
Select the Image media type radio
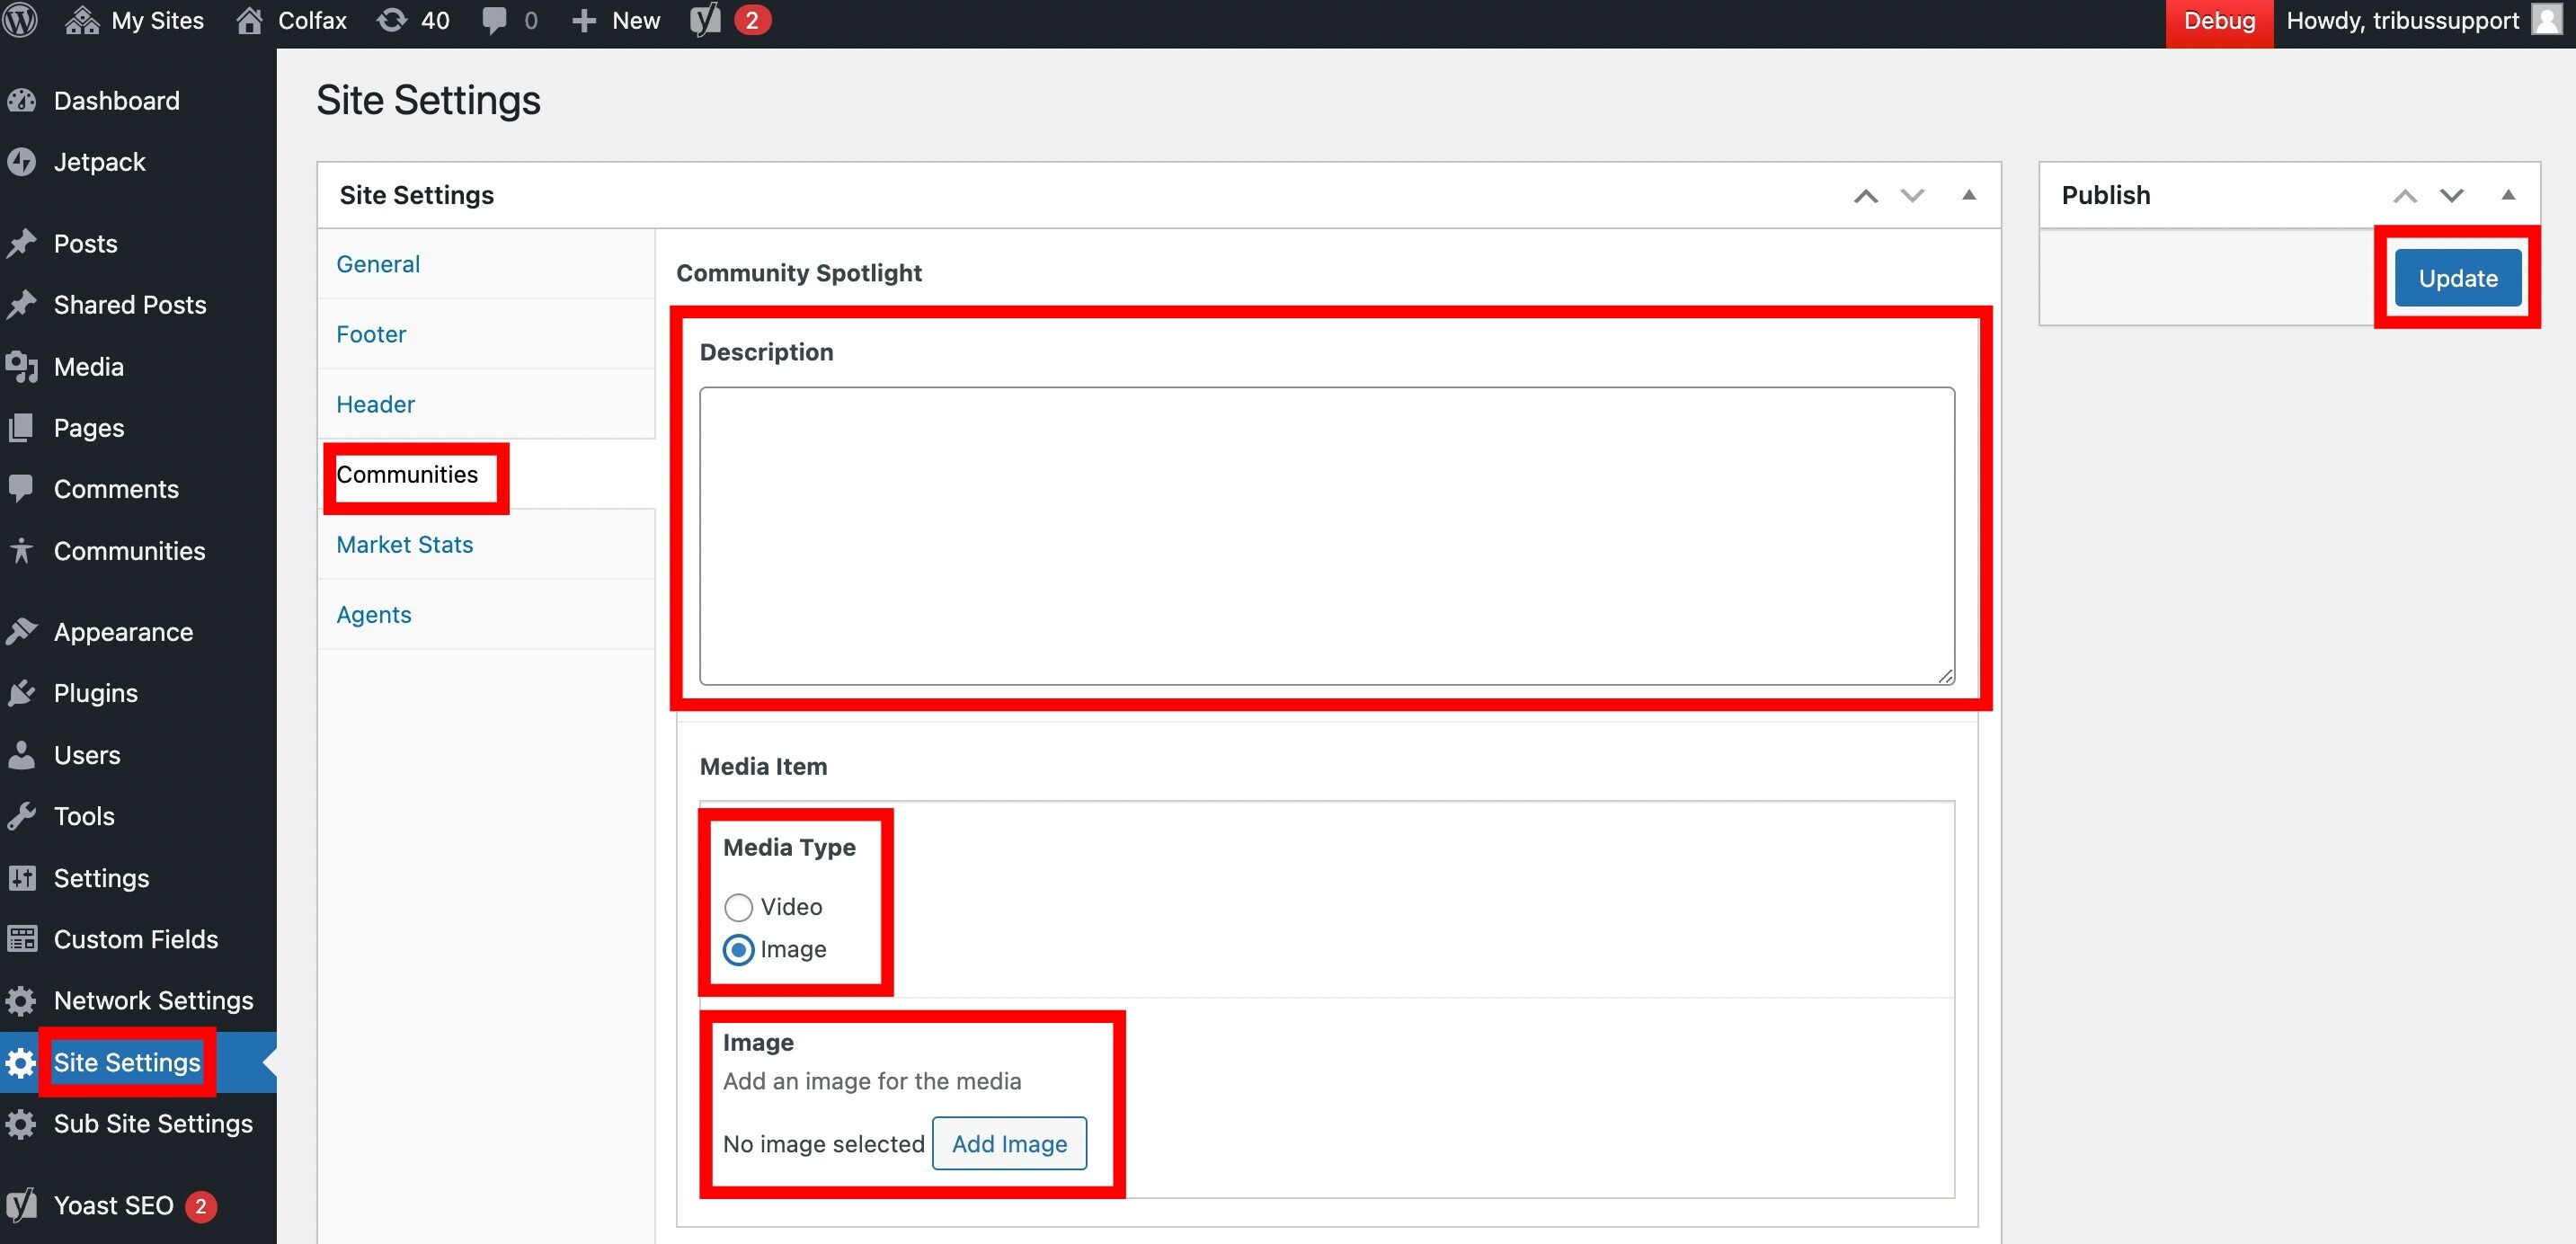pos(738,949)
